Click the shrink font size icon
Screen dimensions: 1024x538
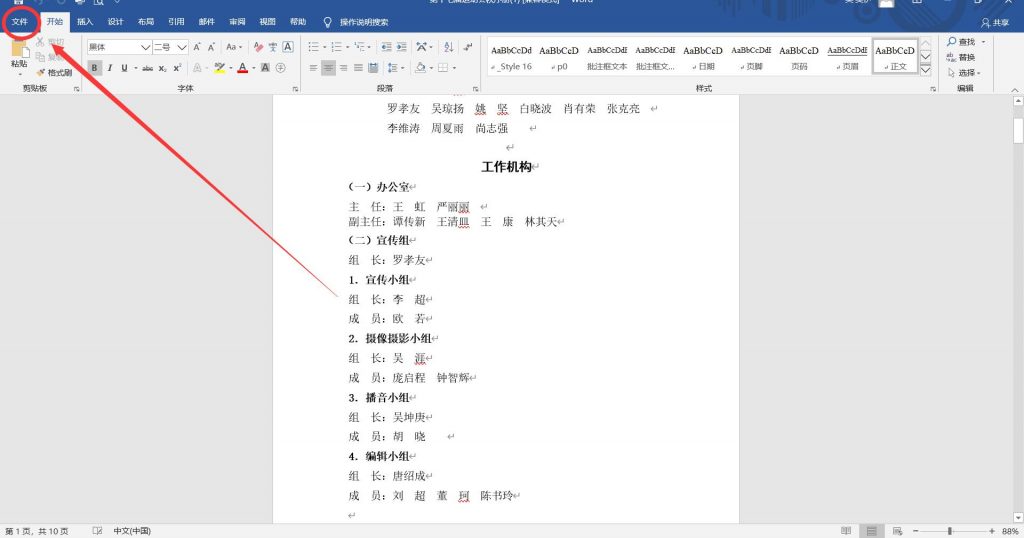coord(212,47)
